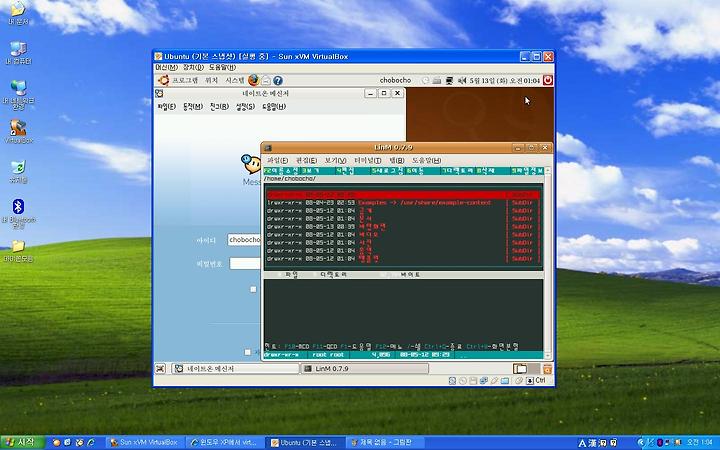Screen dimensions: 720x450
Task: Open the VirtualBox shortcut on the desktop
Action: pyautogui.click(x=18, y=128)
